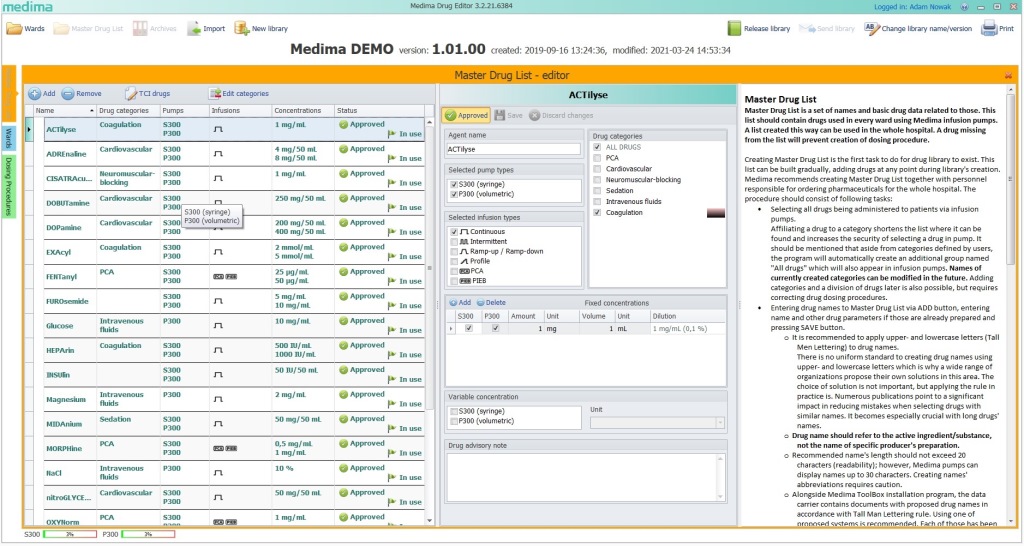This screenshot has height=546, width=1024.
Task: Expand the fixed concentration row arrow
Action: click(451, 329)
